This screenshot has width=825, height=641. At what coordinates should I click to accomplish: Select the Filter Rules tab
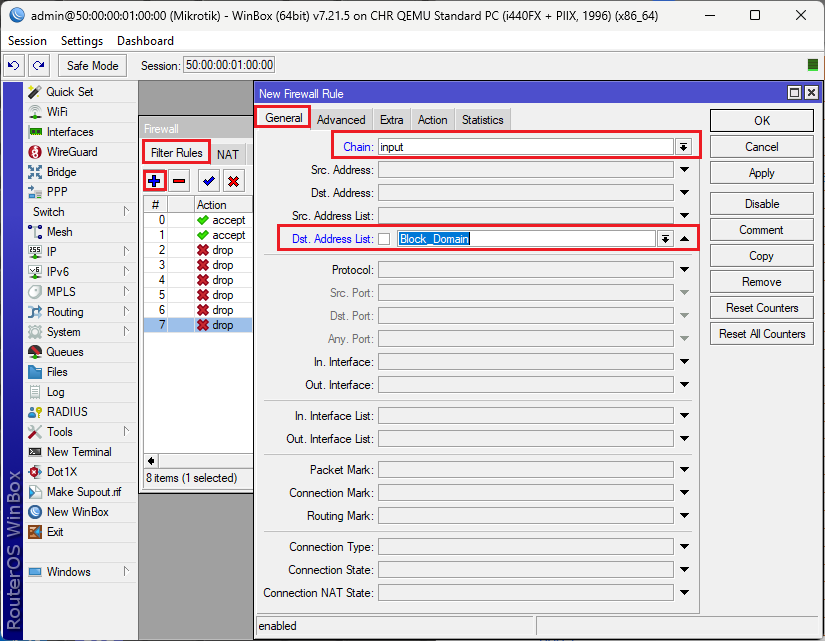click(177, 153)
